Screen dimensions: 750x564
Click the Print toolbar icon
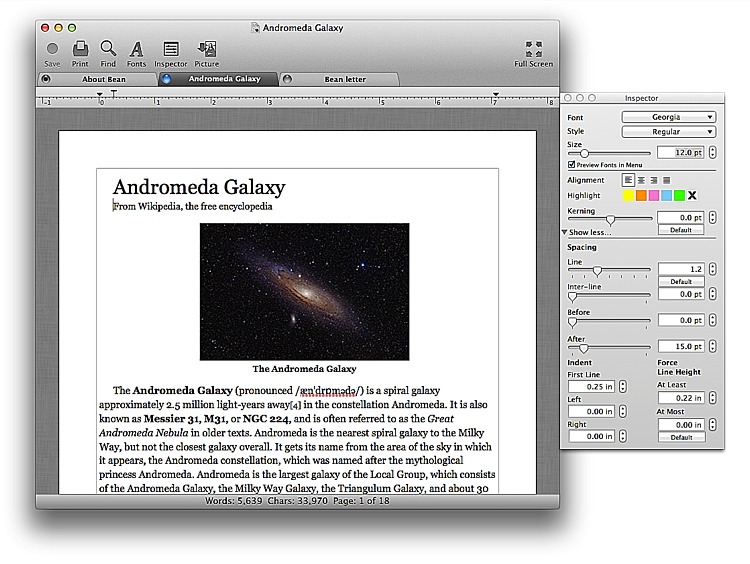pyautogui.click(x=80, y=49)
